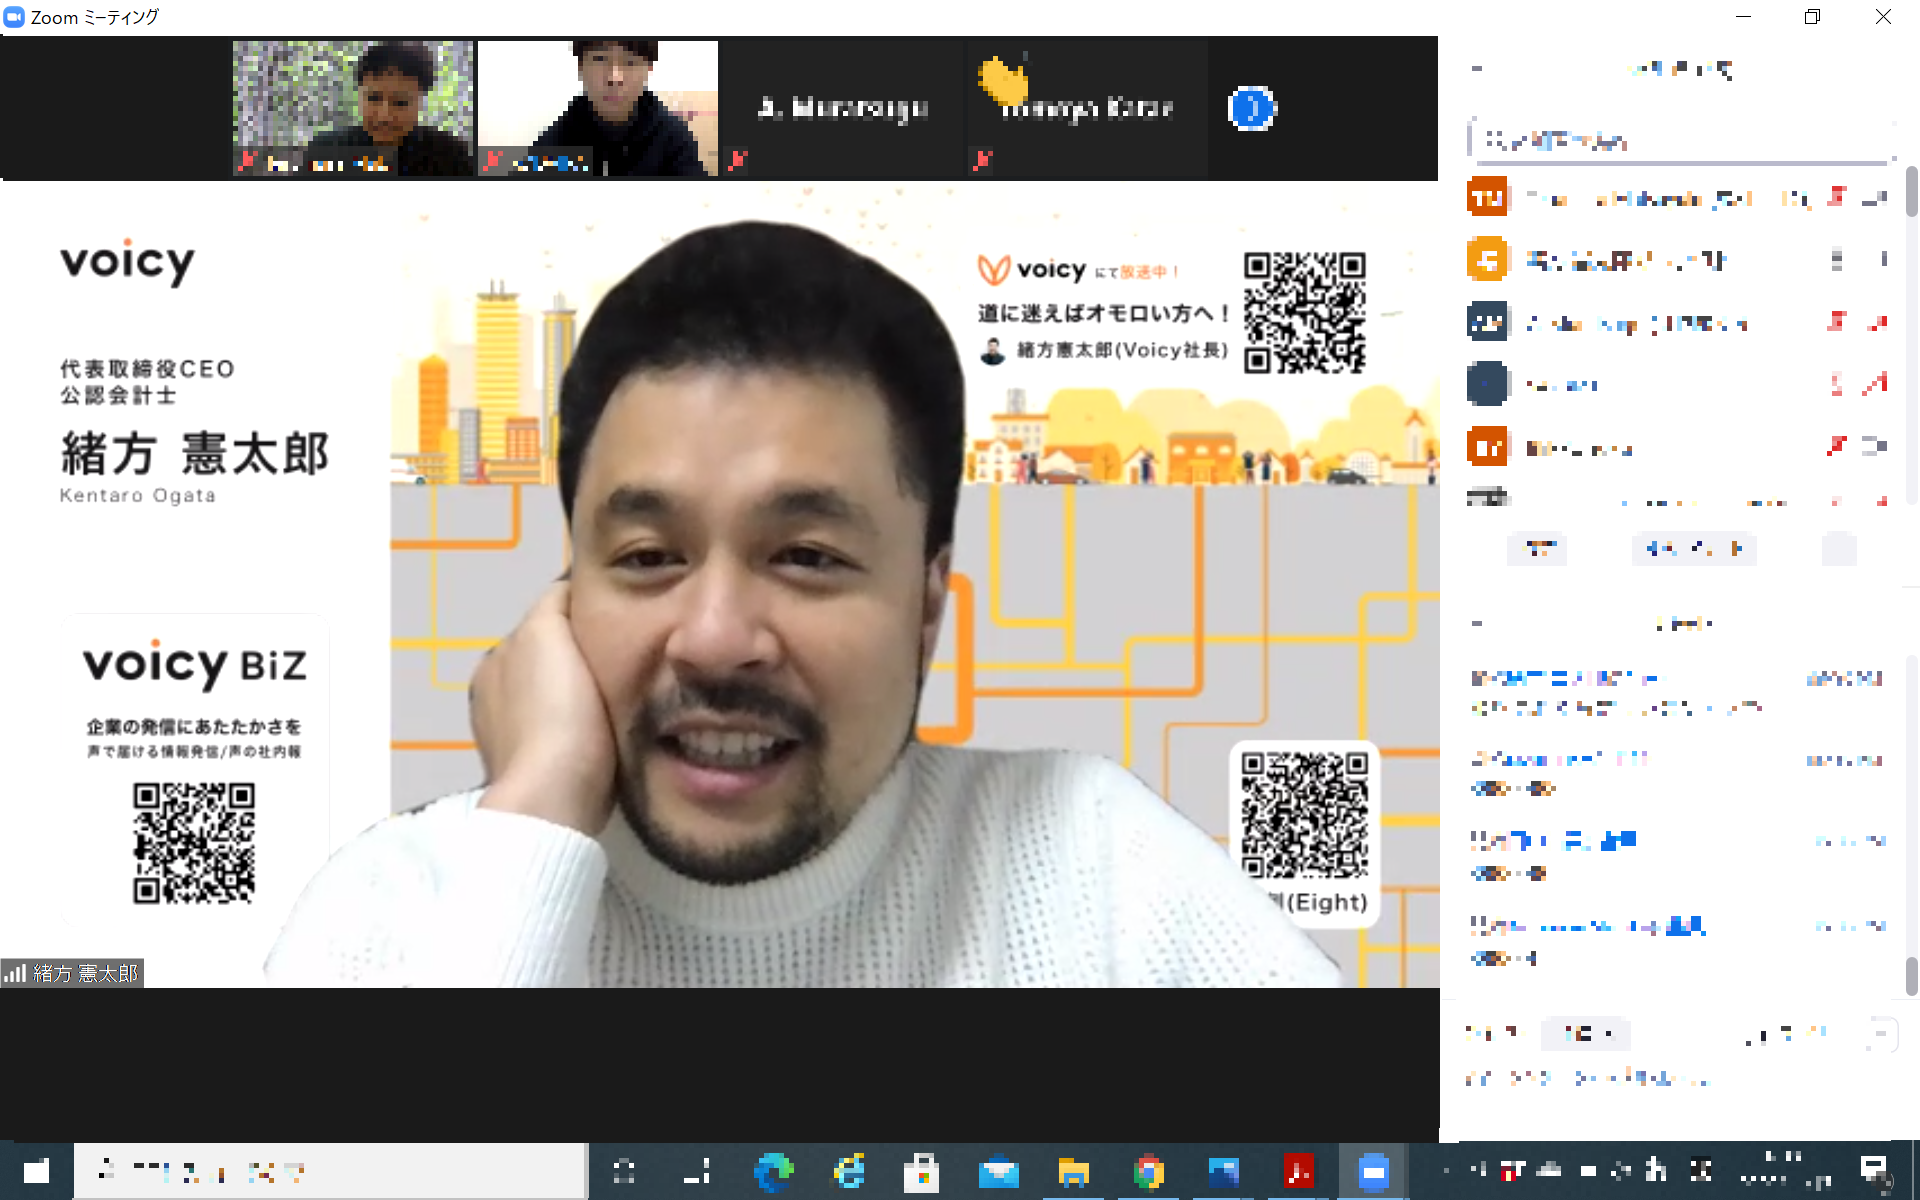Launch Adobe Acrobat from the taskbar
Image resolution: width=1920 pixels, height=1200 pixels.
1298,1171
